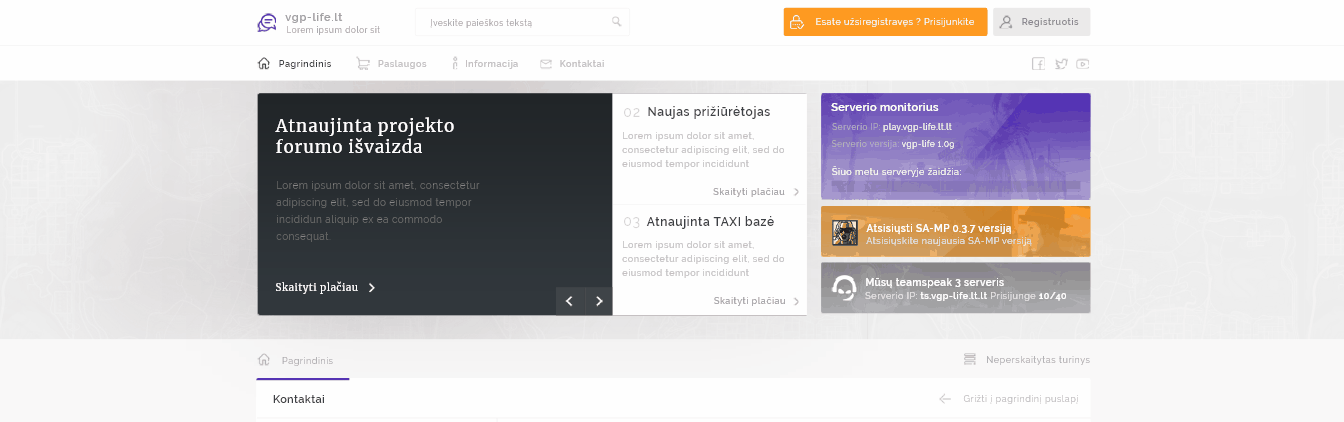Viewport: 1344px width, 422px height.
Task: Open the Atnaujinta TAXI bazė news title
Action: click(710, 221)
